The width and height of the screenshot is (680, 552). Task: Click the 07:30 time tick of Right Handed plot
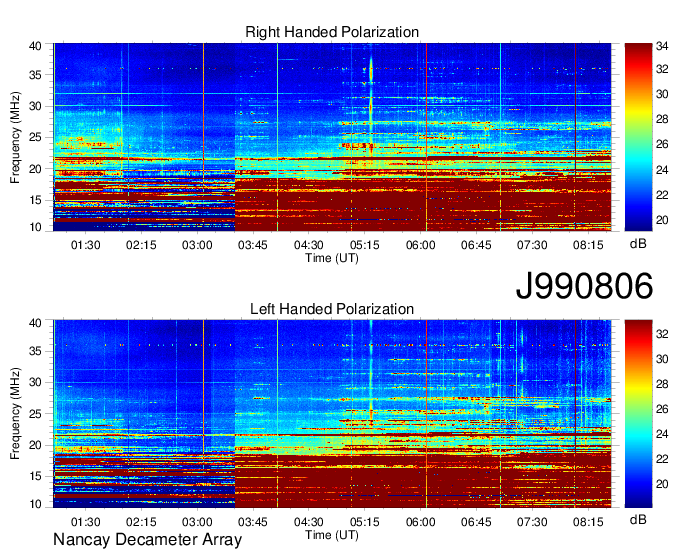532,245
